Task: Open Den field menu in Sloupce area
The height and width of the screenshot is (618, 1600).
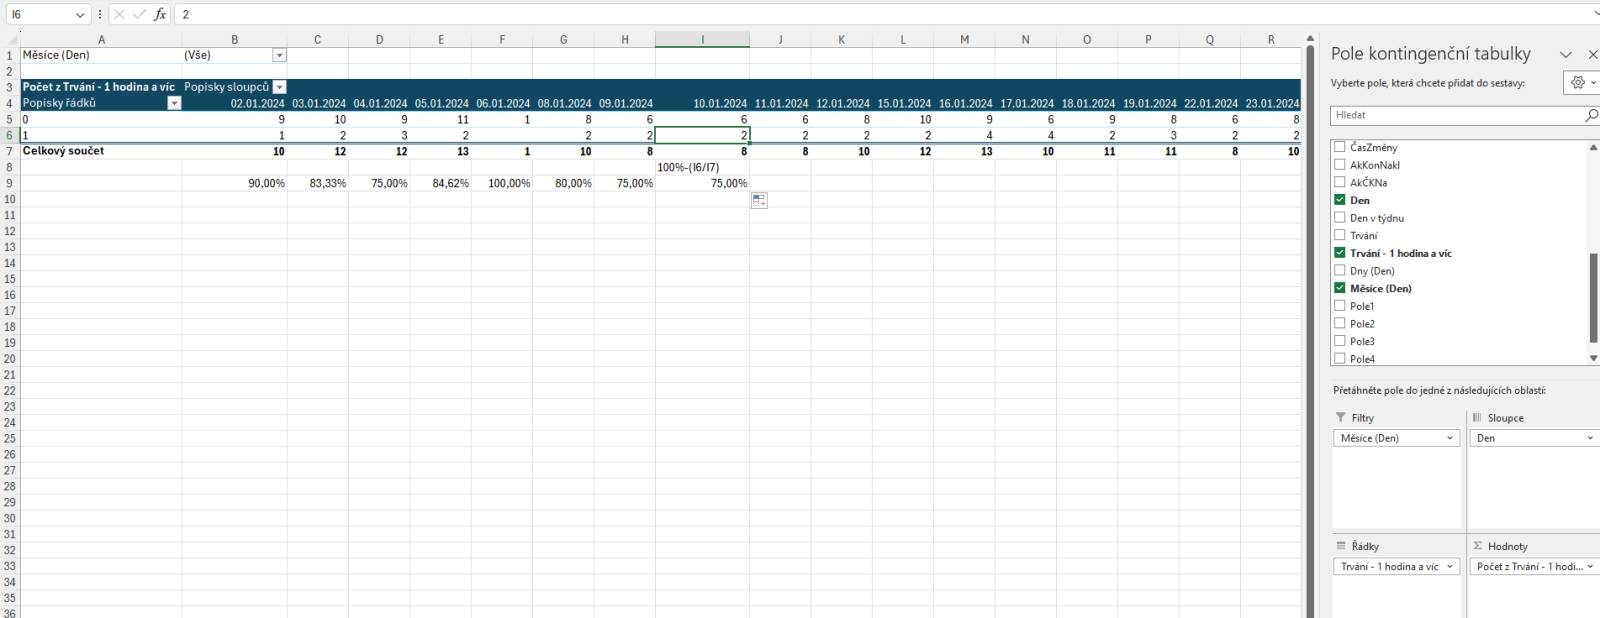Action: pos(1590,438)
